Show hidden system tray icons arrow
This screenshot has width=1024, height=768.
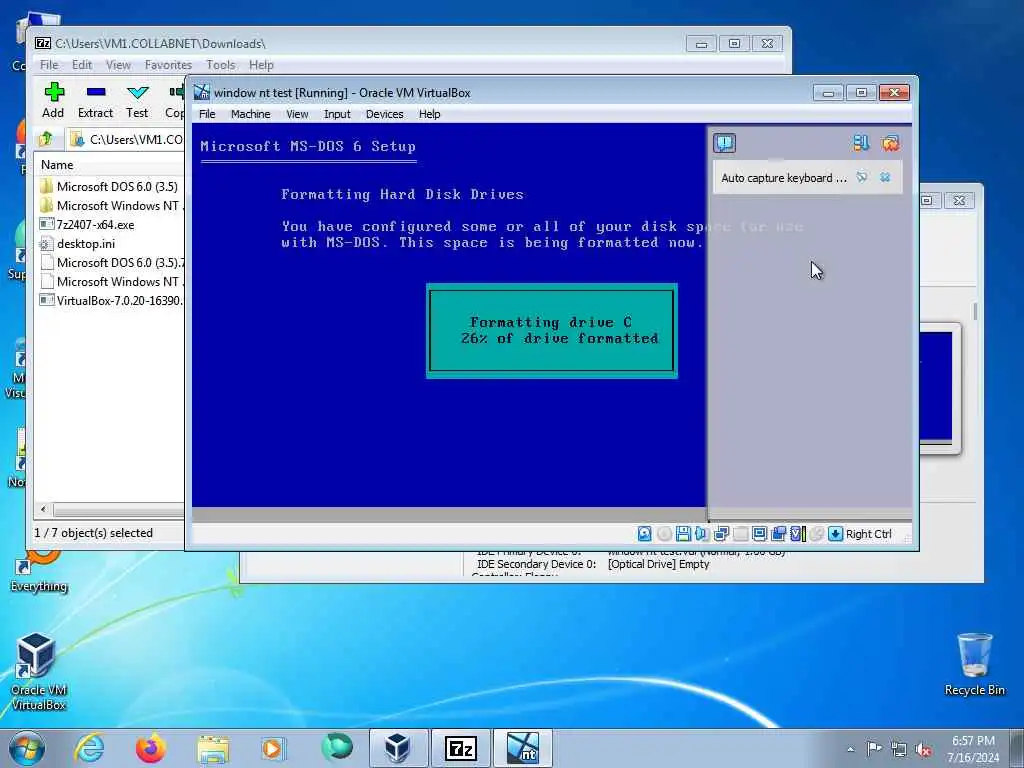850,749
